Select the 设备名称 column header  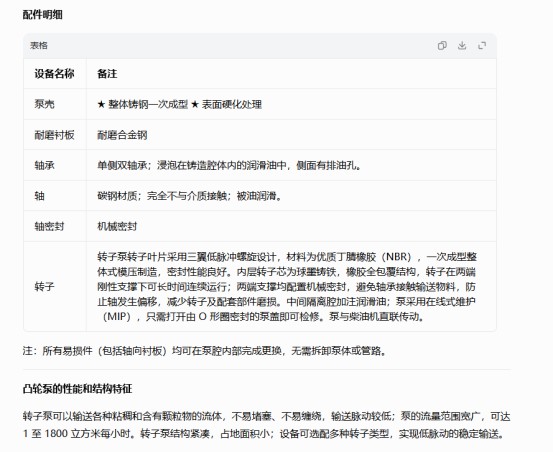pyautogui.click(x=54, y=74)
